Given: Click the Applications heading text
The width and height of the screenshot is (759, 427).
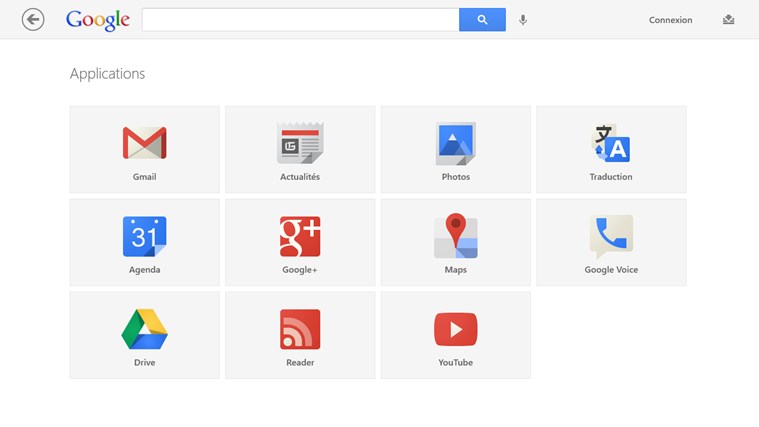Looking at the screenshot, I should [107, 74].
